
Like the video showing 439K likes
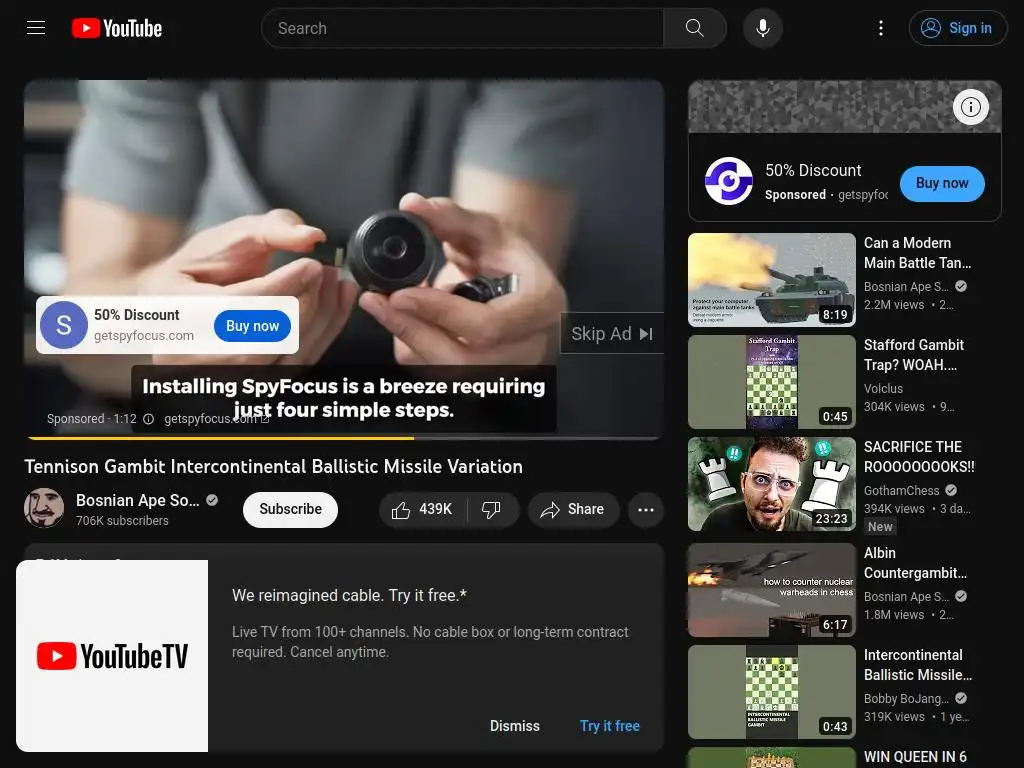(x=423, y=509)
